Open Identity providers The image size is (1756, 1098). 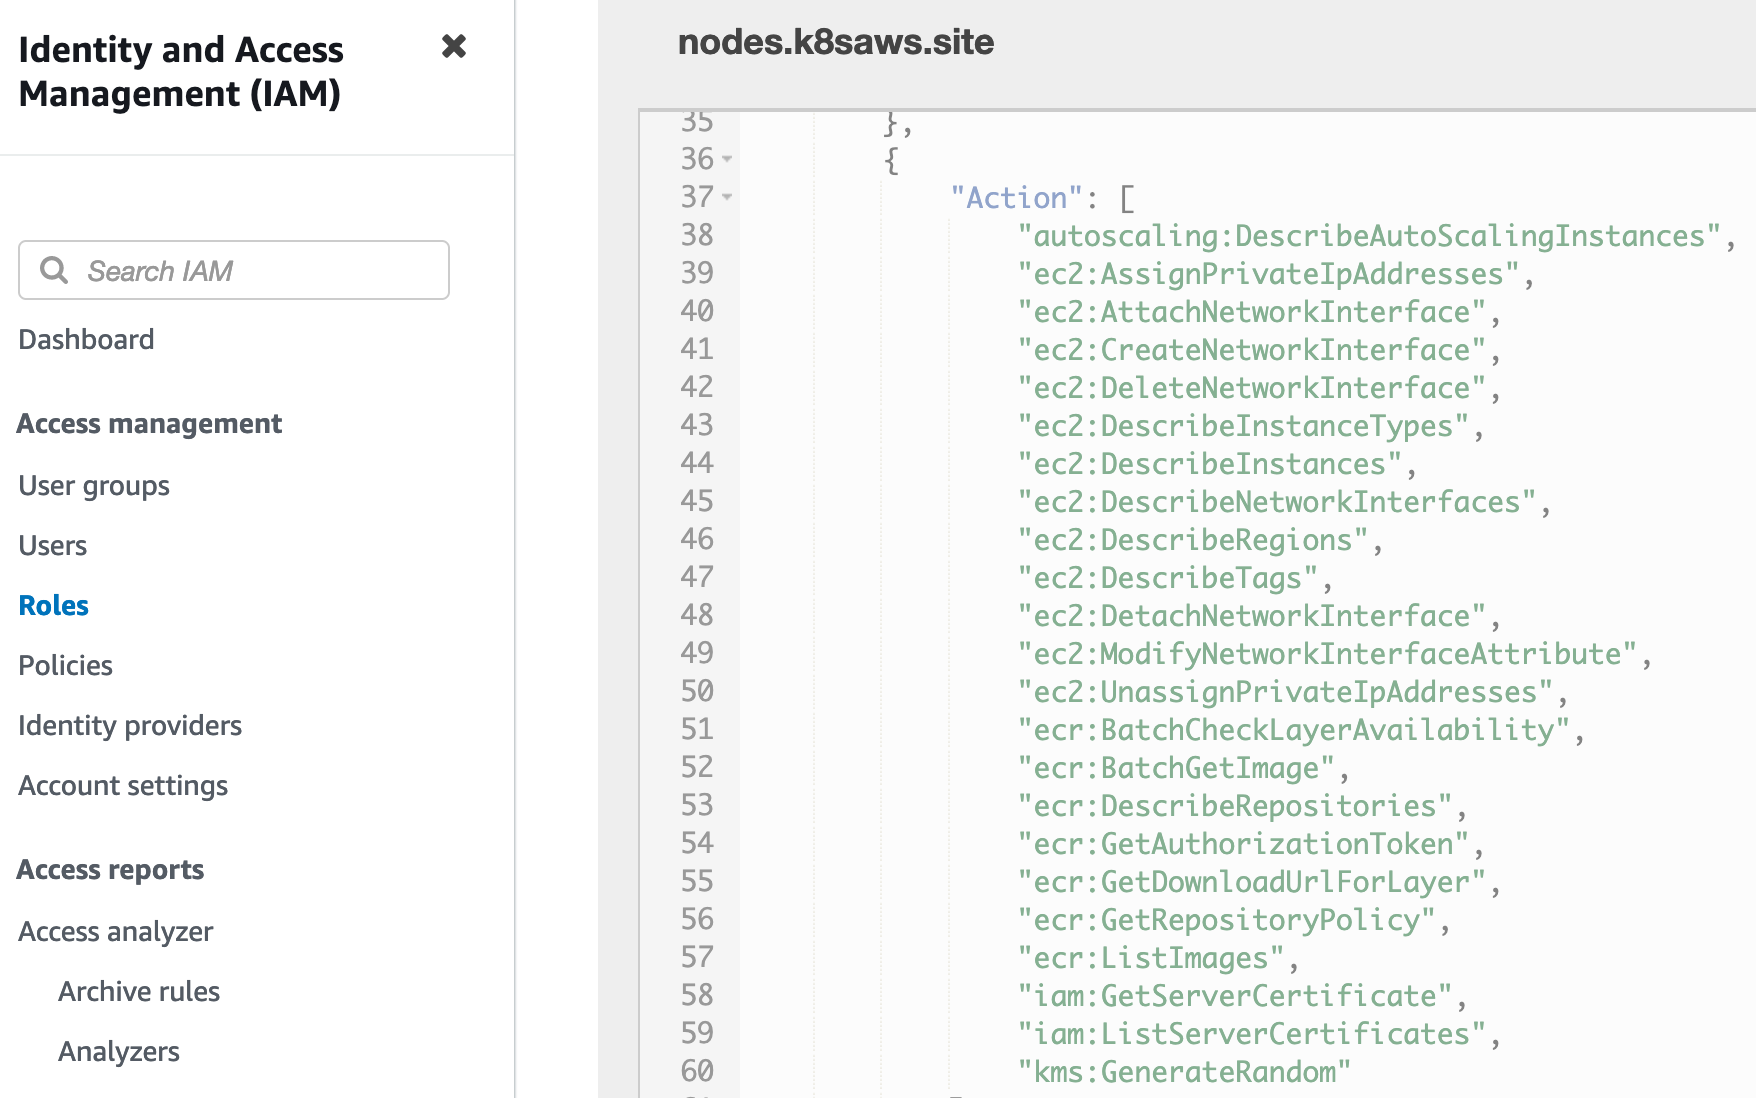click(x=130, y=726)
